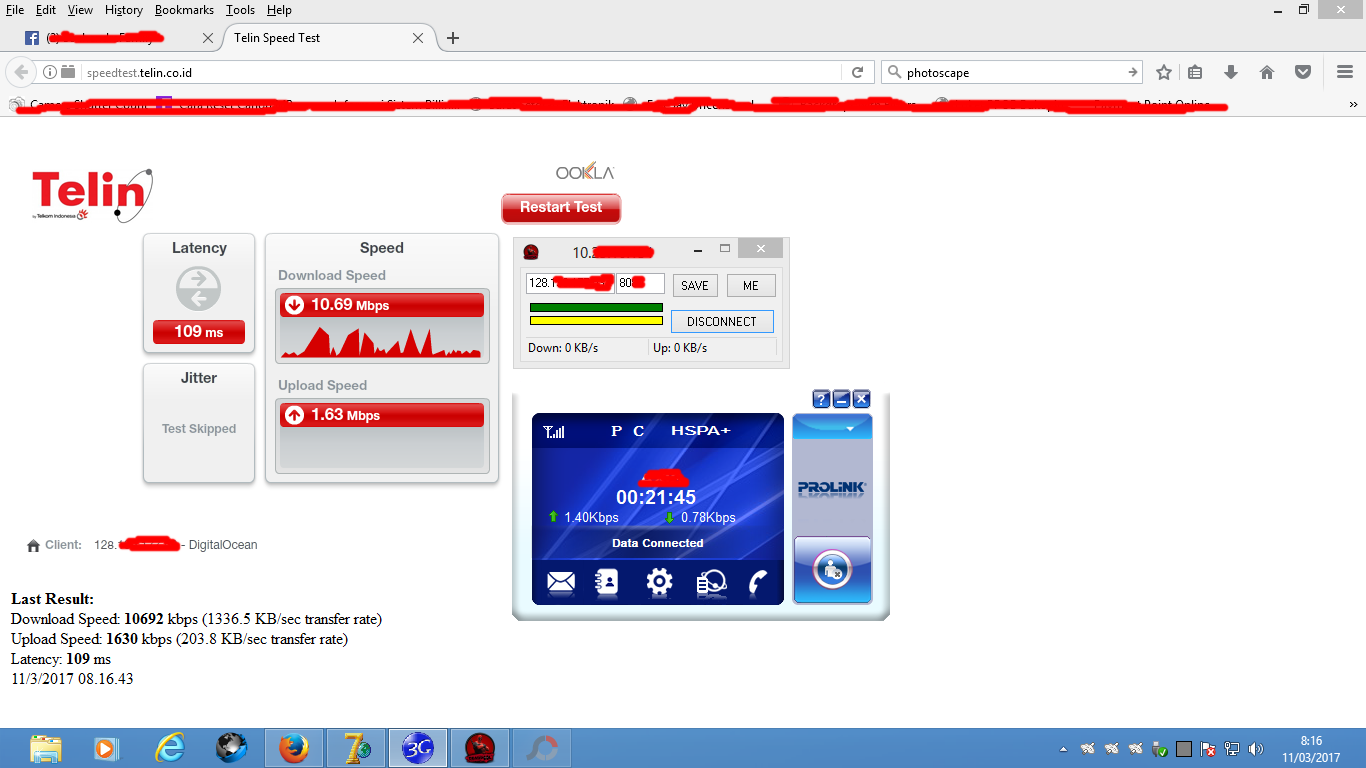Open the Pocket icon in toolbar
The image size is (1366, 768).
[1303, 72]
